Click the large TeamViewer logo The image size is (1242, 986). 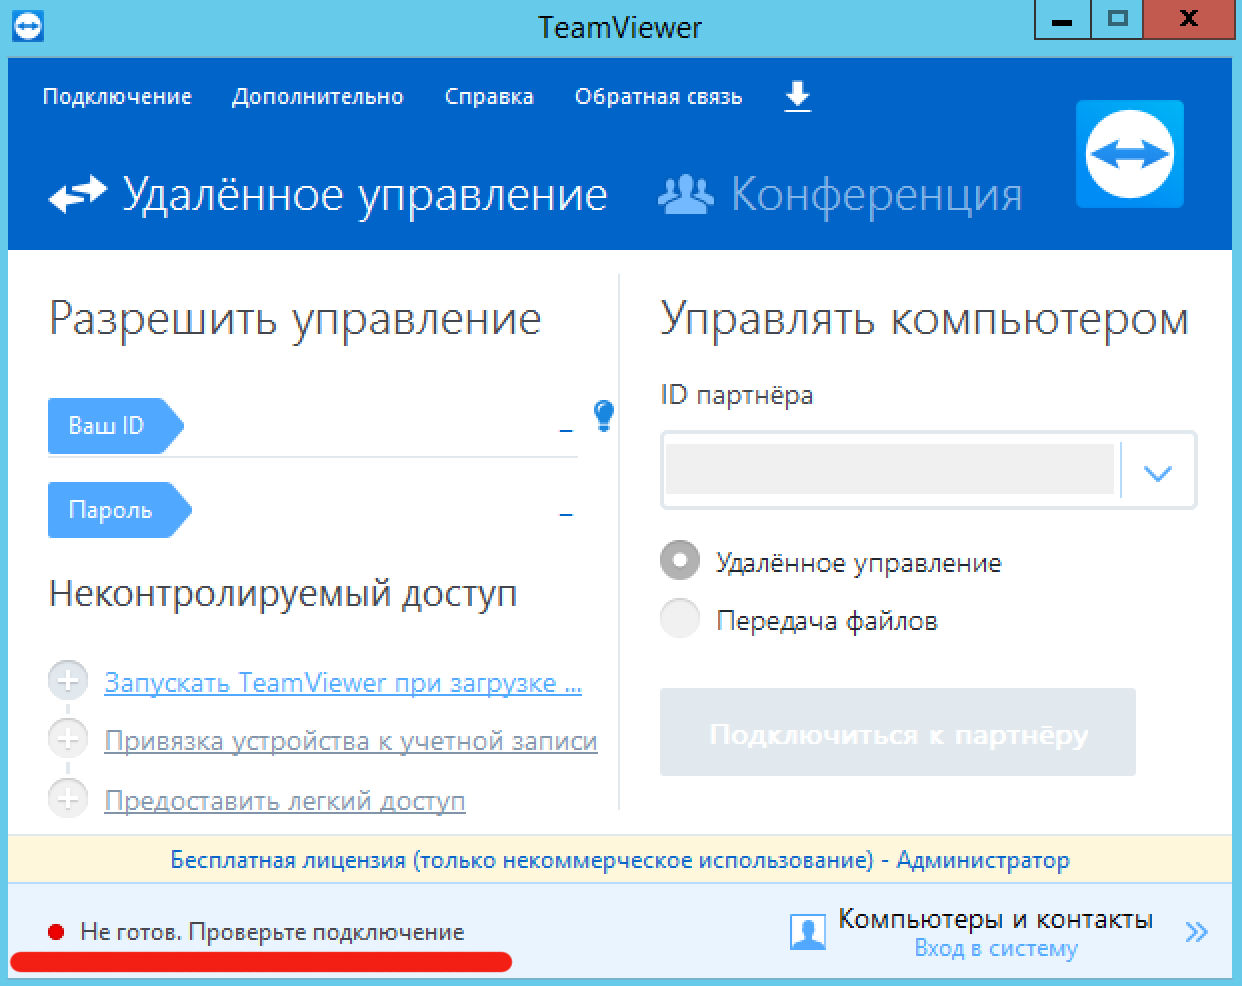[1130, 154]
